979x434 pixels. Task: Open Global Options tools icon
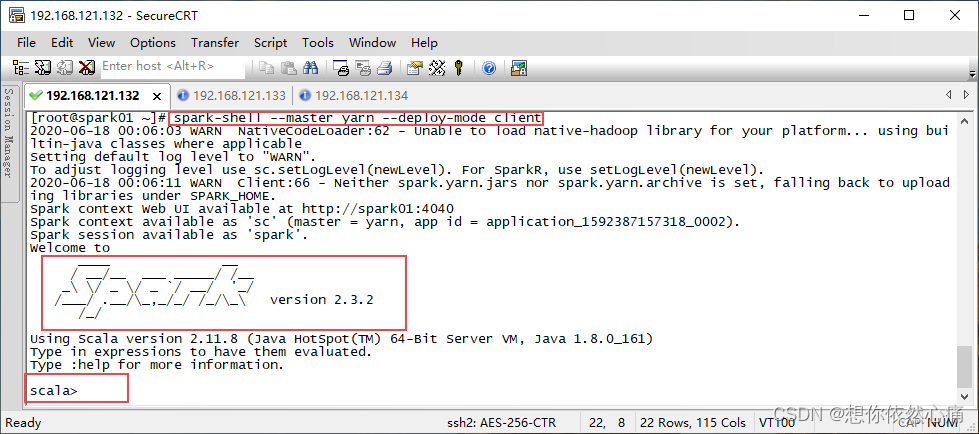(437, 67)
